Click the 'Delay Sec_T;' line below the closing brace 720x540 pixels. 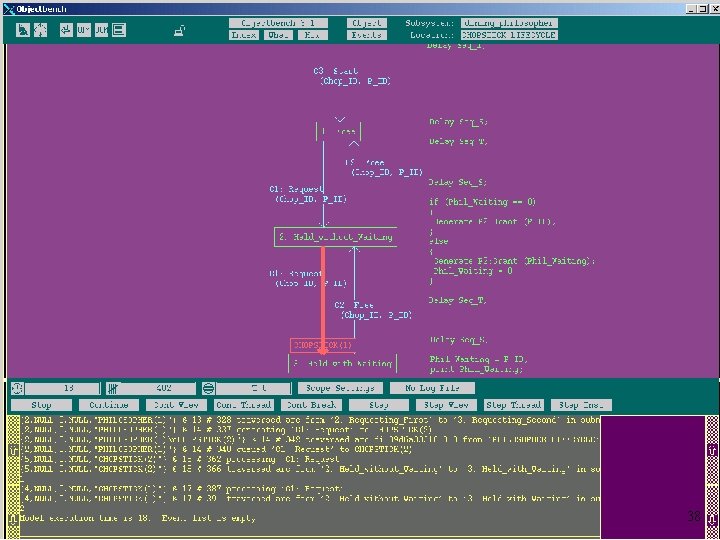click(x=458, y=300)
